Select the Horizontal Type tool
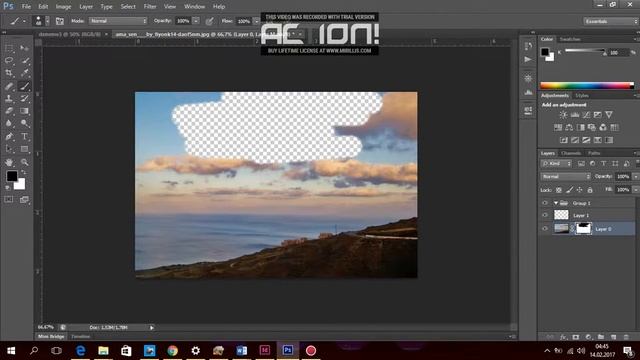The image size is (640, 360). tap(24, 136)
